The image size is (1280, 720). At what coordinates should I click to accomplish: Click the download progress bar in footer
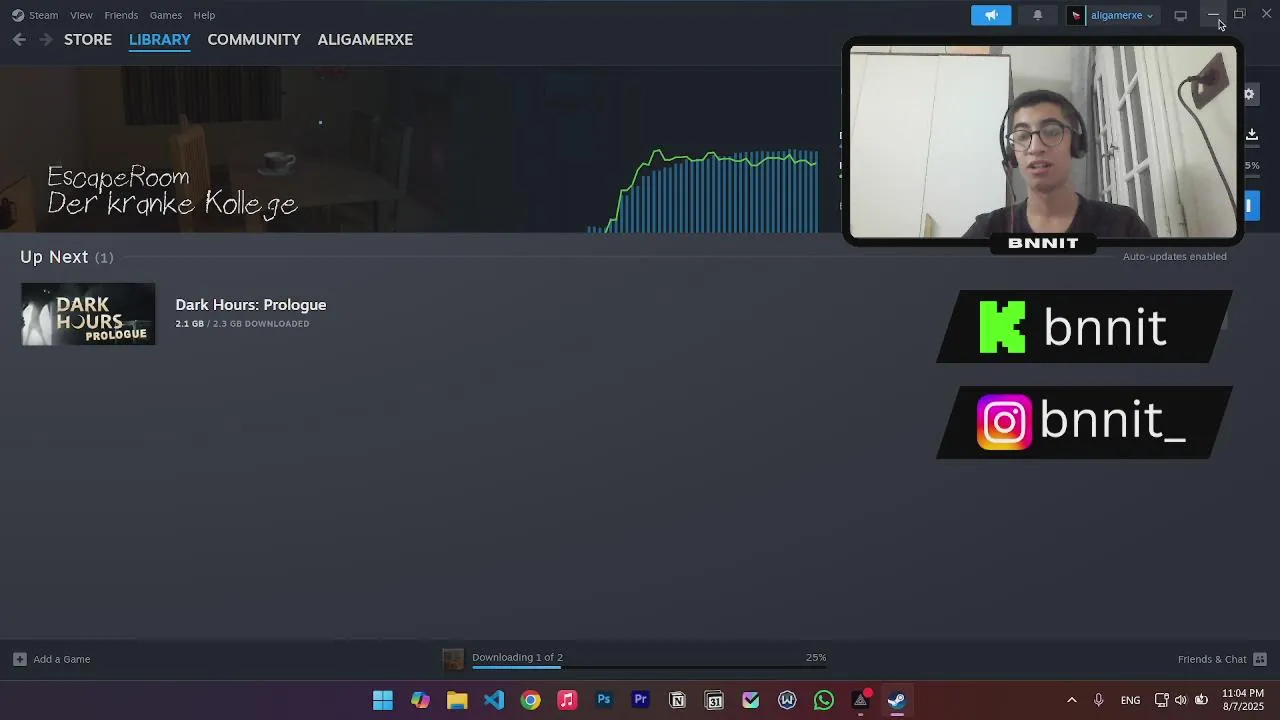click(649, 667)
